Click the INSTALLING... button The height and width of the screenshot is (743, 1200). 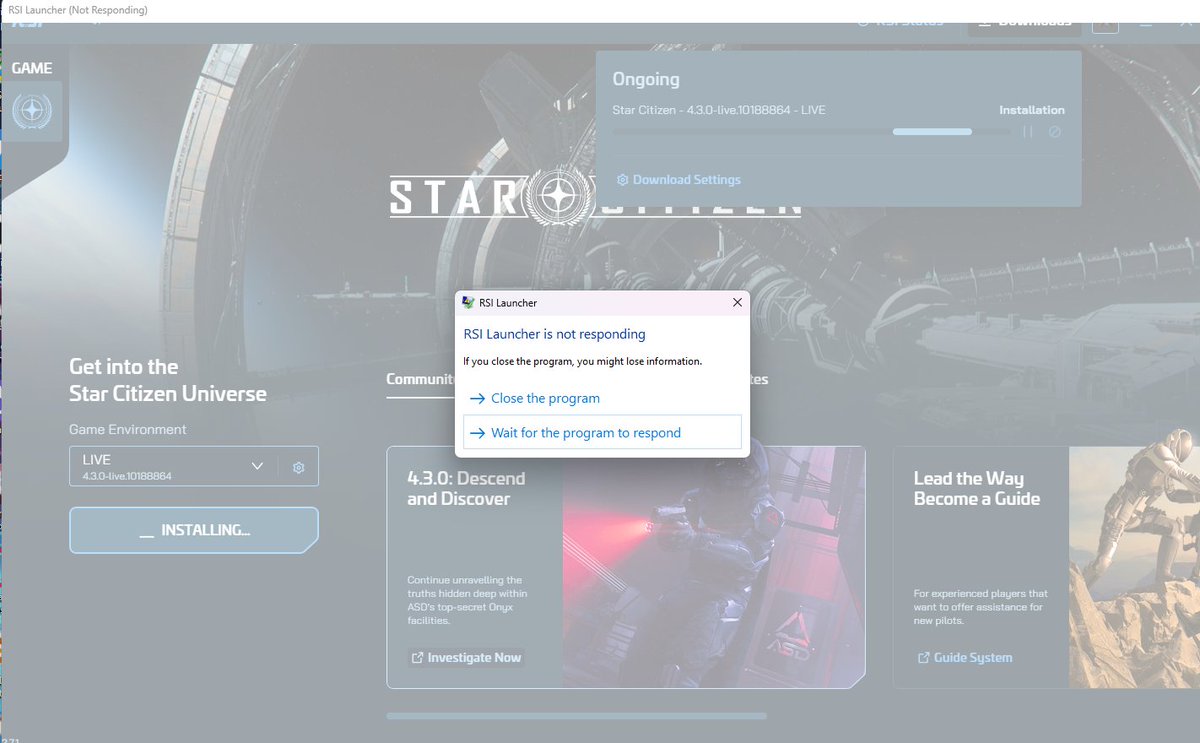point(194,530)
